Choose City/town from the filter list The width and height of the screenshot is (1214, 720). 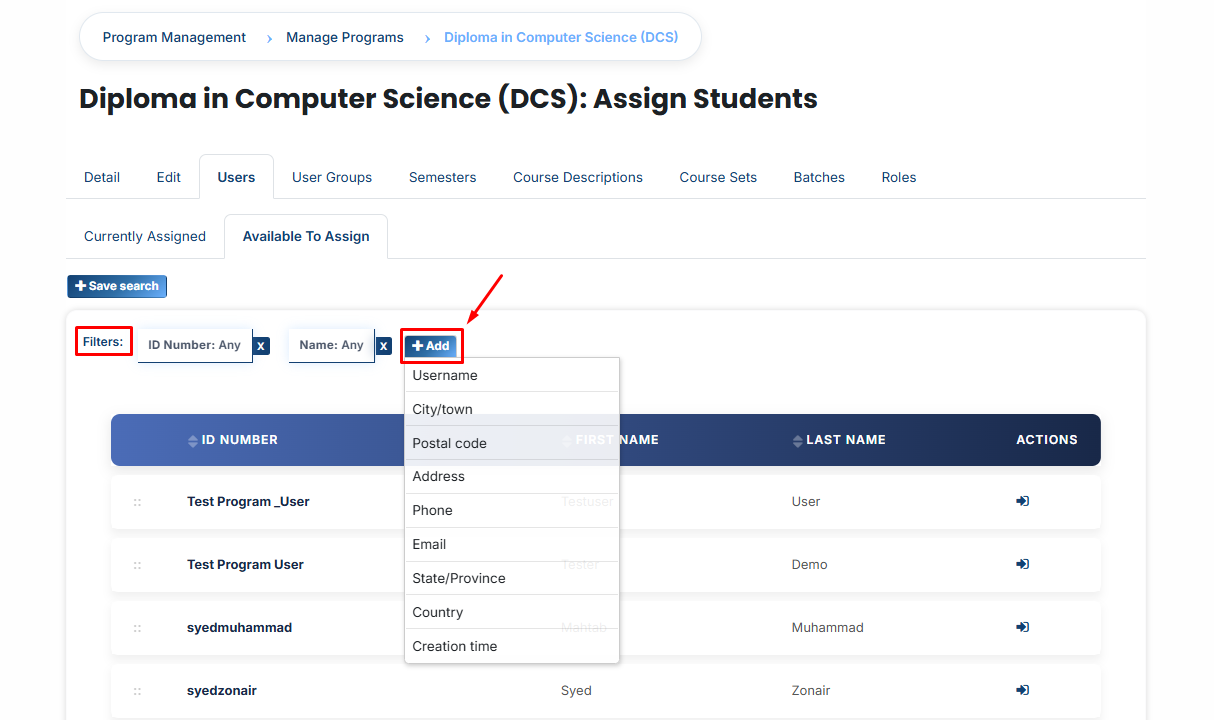512,409
